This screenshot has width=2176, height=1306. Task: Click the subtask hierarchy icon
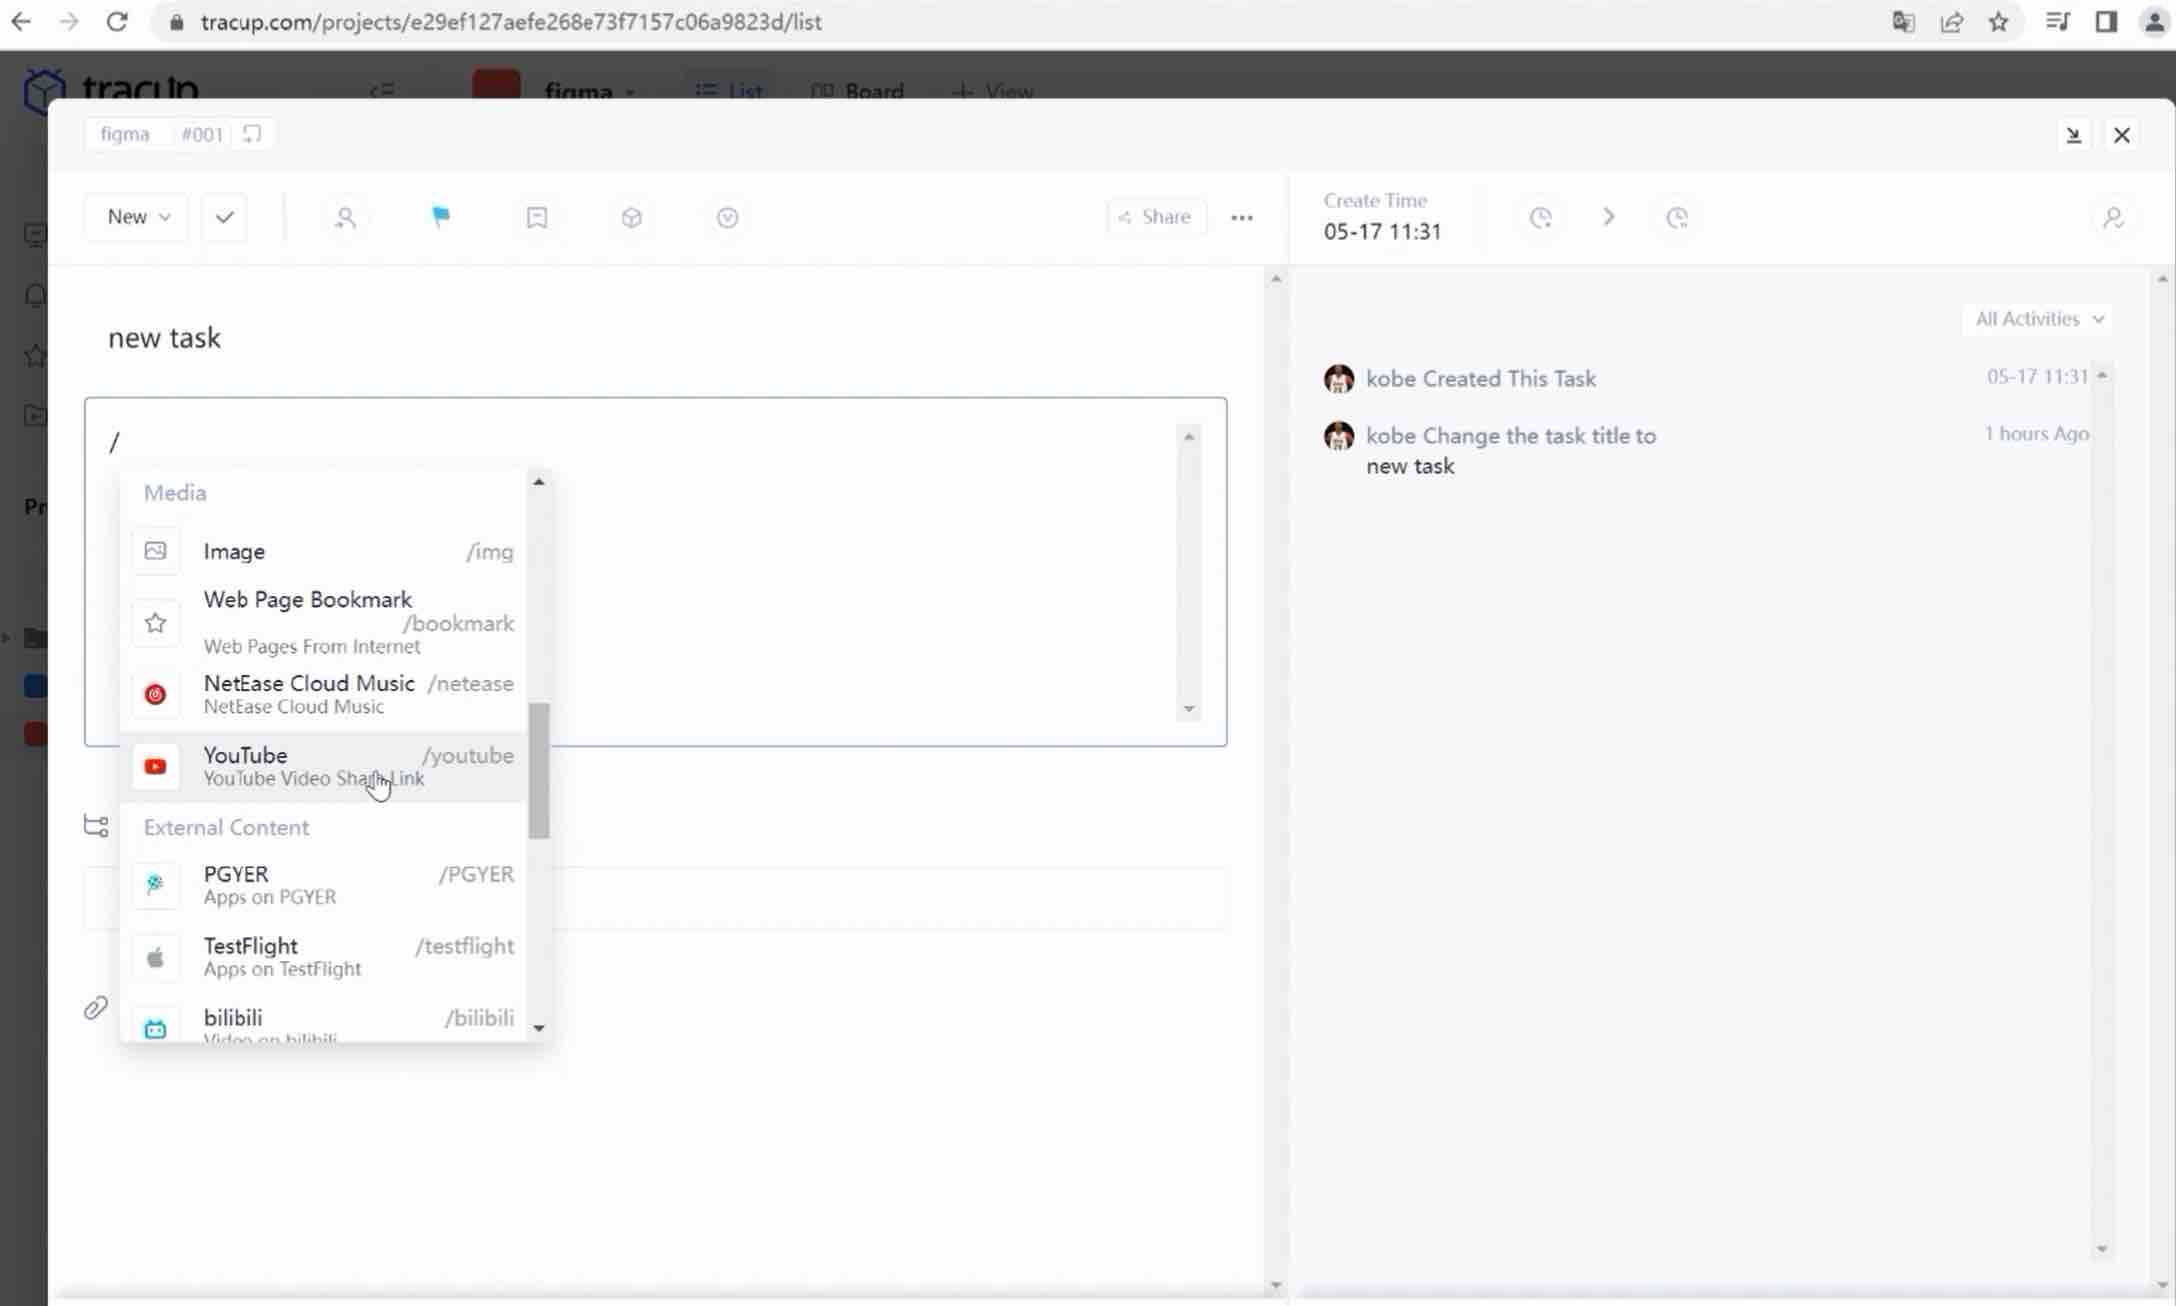(x=96, y=826)
